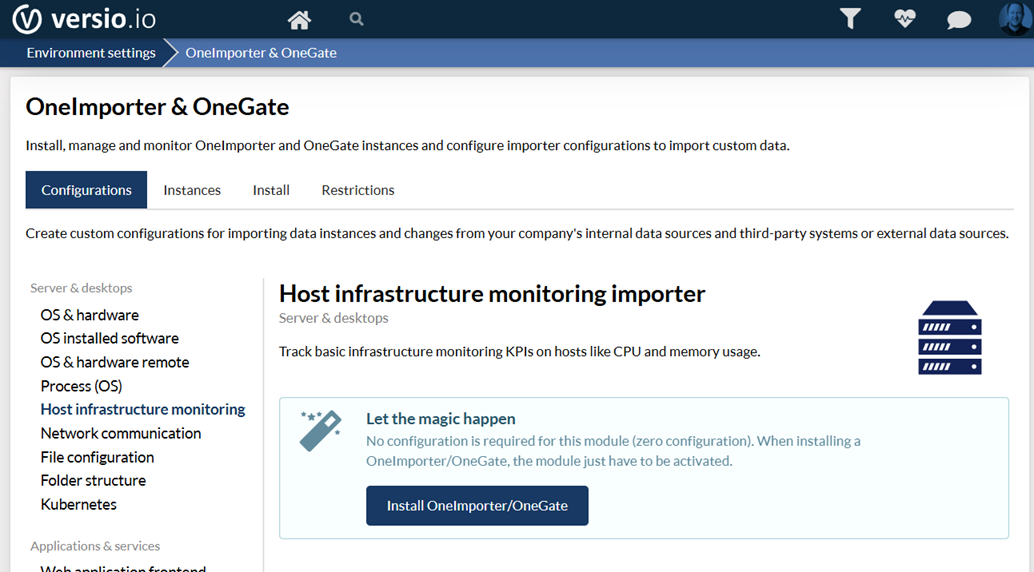Select OS & hardware importer
Screen dimensions: 1034x572
pyautogui.click(x=90, y=315)
